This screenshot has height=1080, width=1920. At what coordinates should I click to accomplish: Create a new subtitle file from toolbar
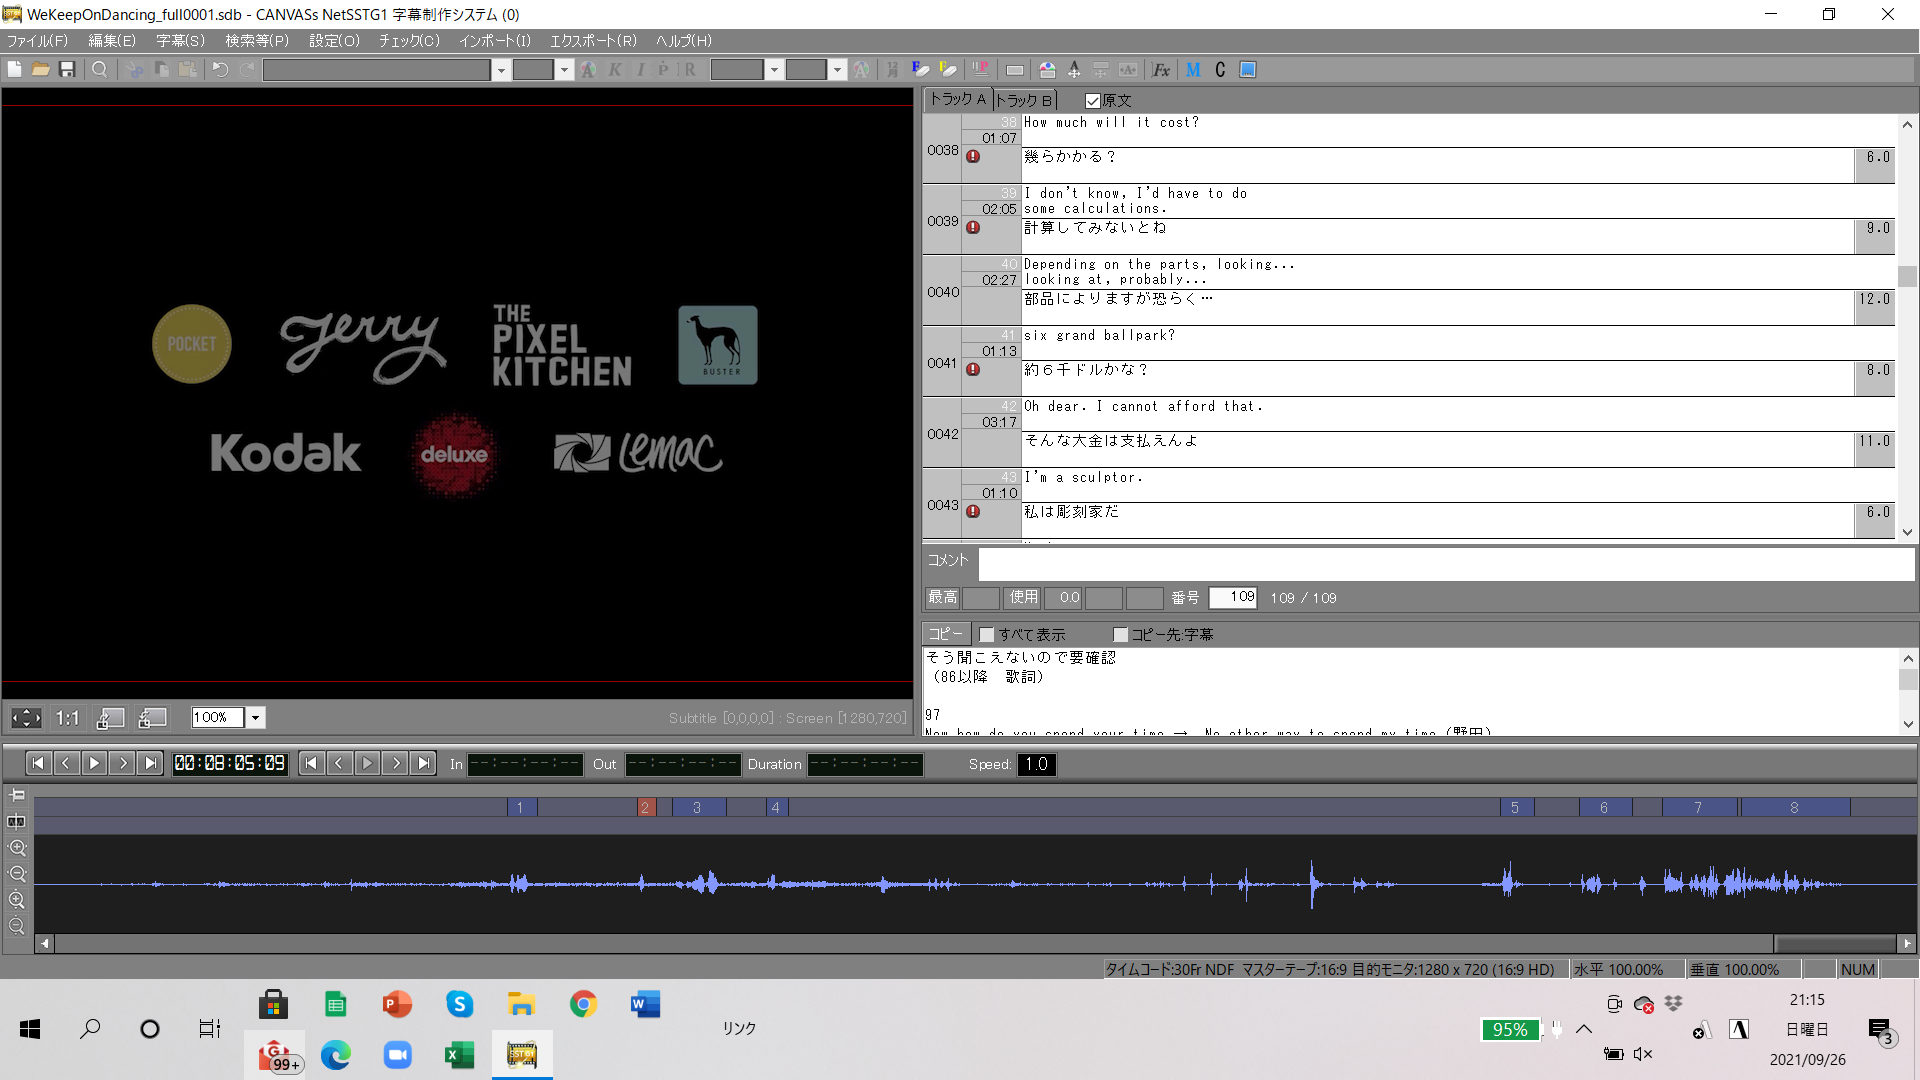(x=15, y=69)
